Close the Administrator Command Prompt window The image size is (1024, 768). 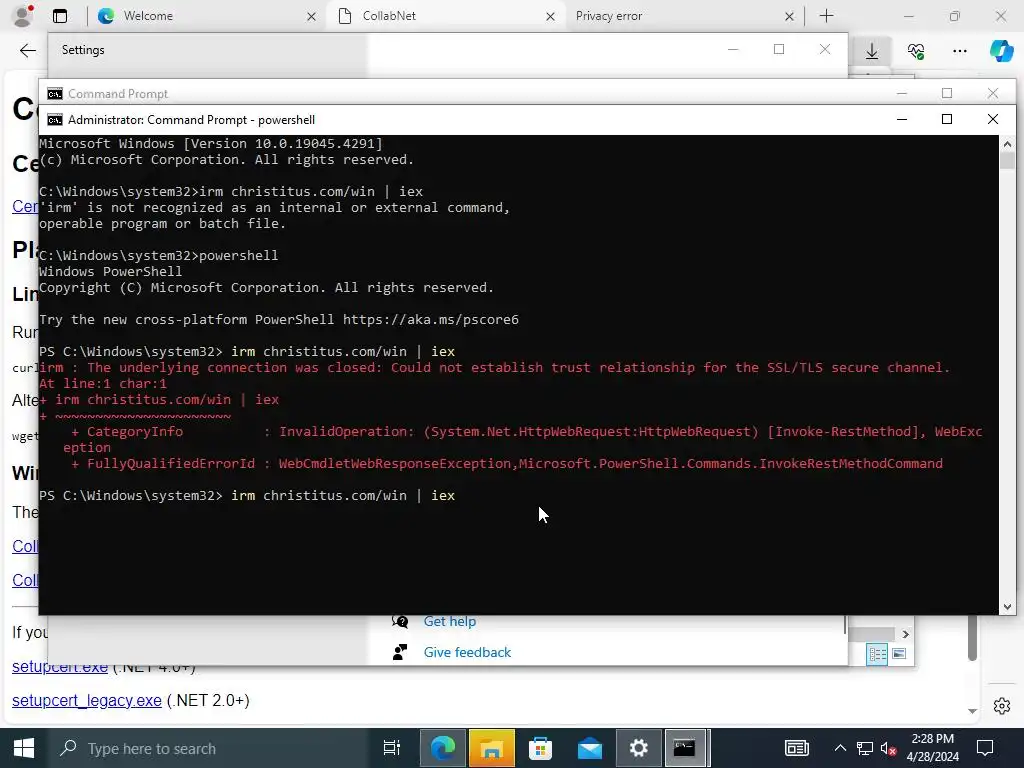coord(993,119)
